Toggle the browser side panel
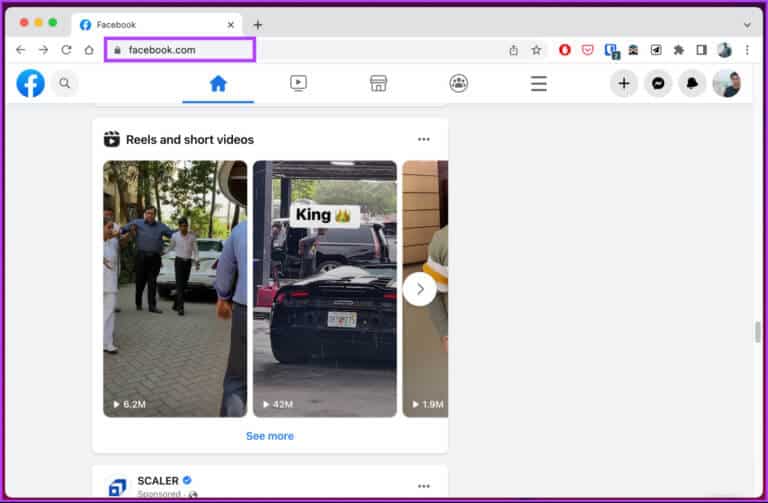Image resolution: width=768 pixels, height=503 pixels. (701, 50)
